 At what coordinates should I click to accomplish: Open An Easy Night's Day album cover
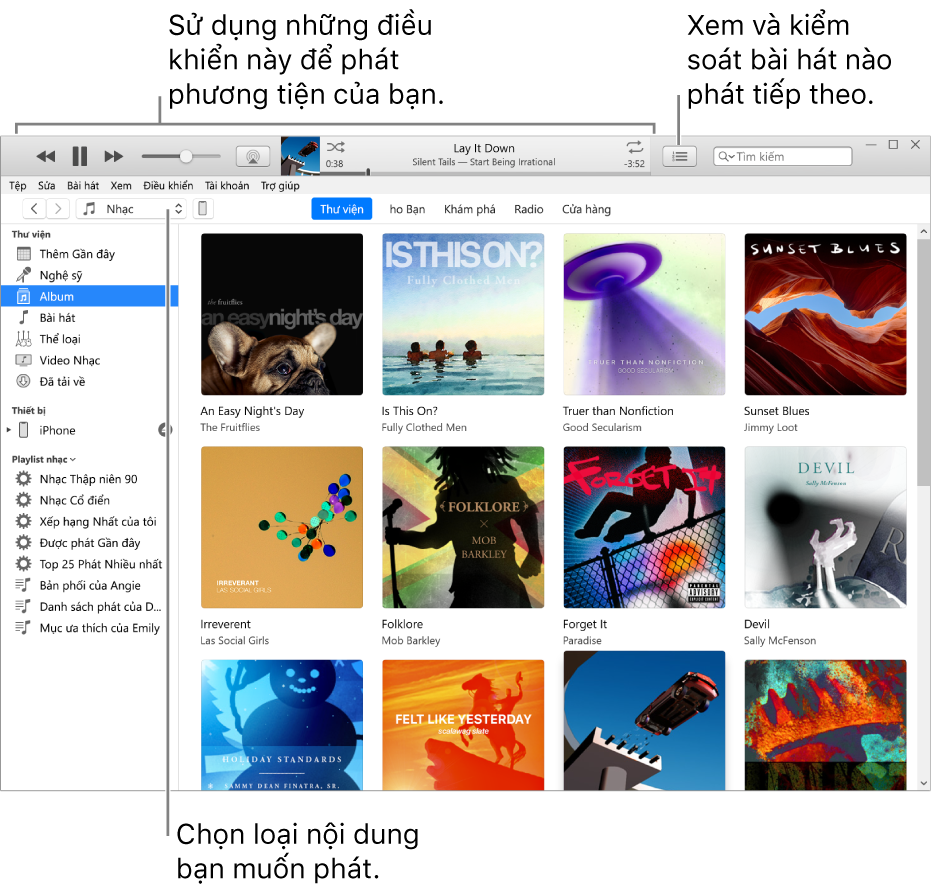coord(281,314)
